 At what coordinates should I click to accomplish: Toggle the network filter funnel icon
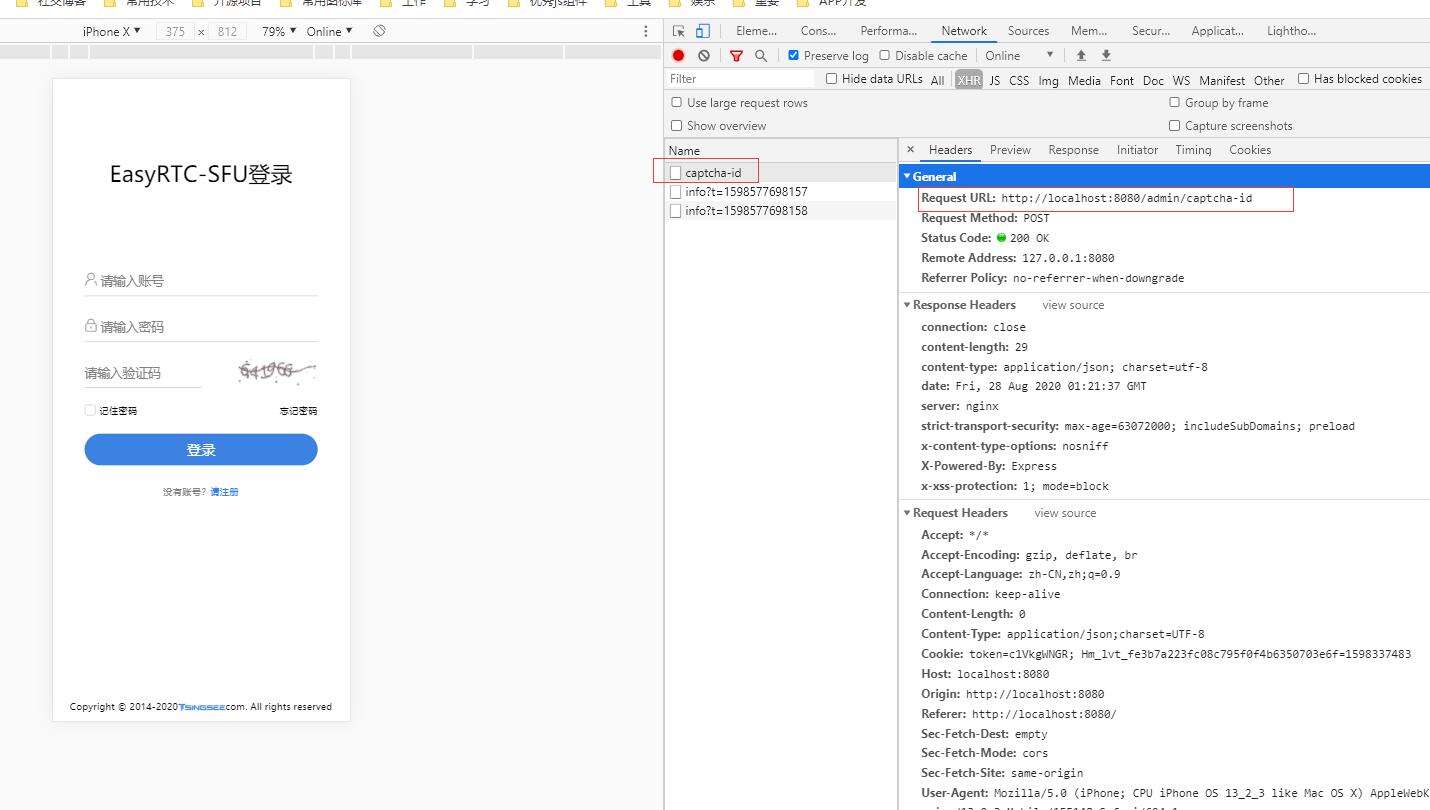click(x=736, y=56)
